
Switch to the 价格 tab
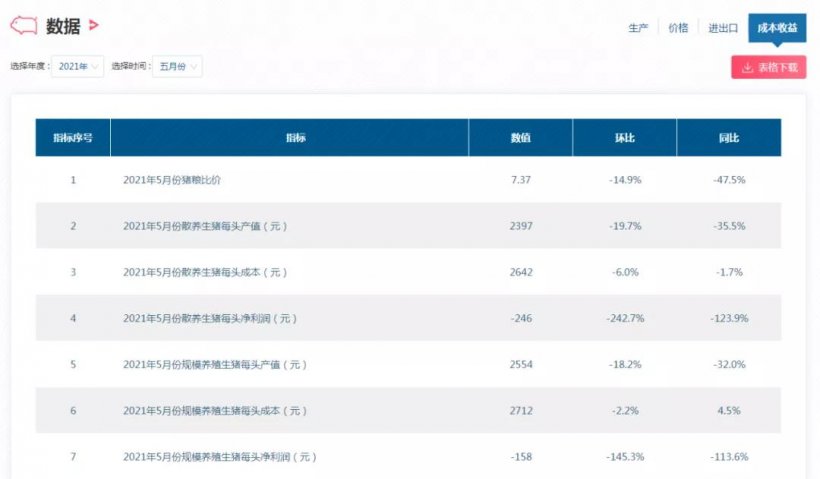[x=678, y=28]
